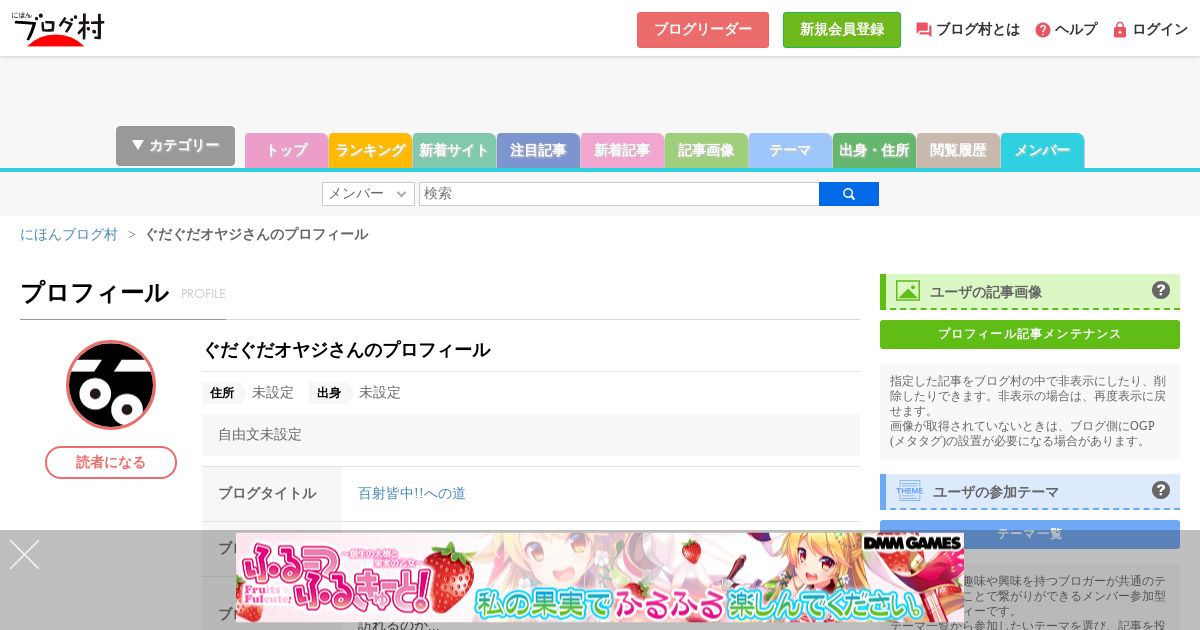Focus the 検索 text input field
Image resolution: width=1200 pixels, height=630 pixels.
[619, 194]
